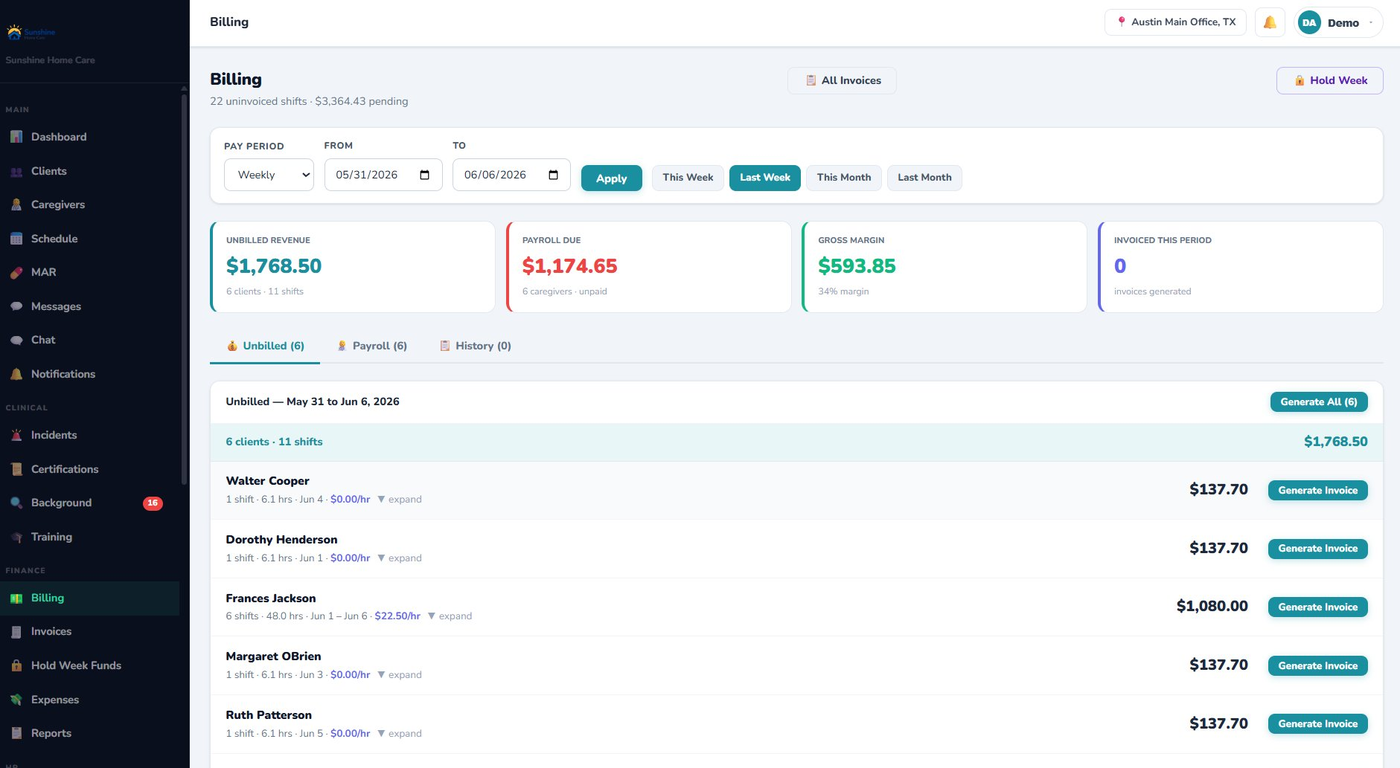Click the Apply button
The image size is (1400, 768).
tap(611, 178)
